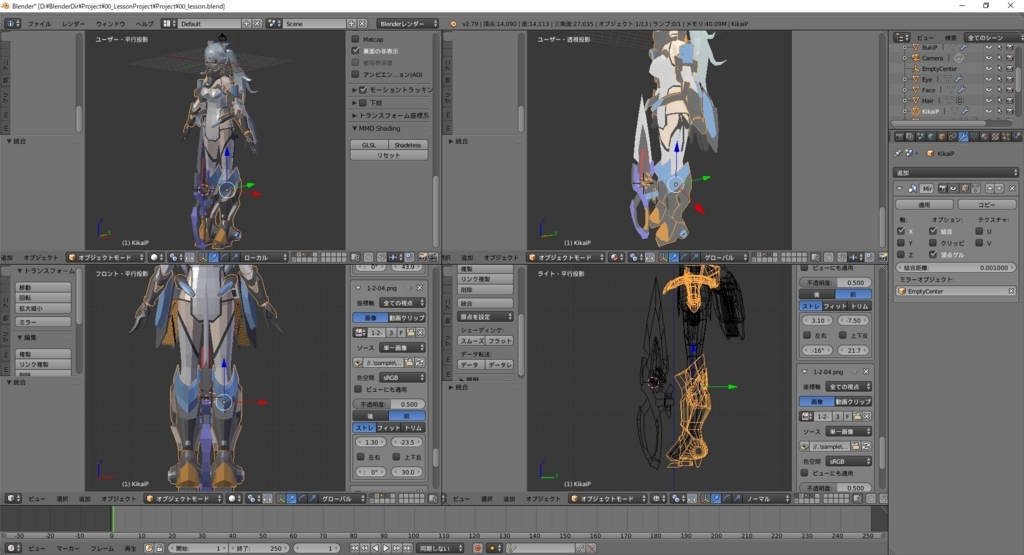This screenshot has width=1024, height=555.
Task: Click the 適用 (apply) modifier button
Action: pos(924,204)
